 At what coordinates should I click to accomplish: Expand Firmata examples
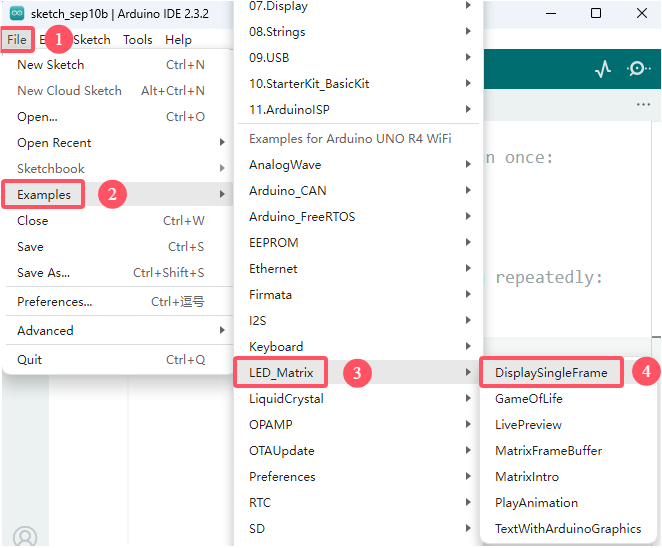pos(359,295)
